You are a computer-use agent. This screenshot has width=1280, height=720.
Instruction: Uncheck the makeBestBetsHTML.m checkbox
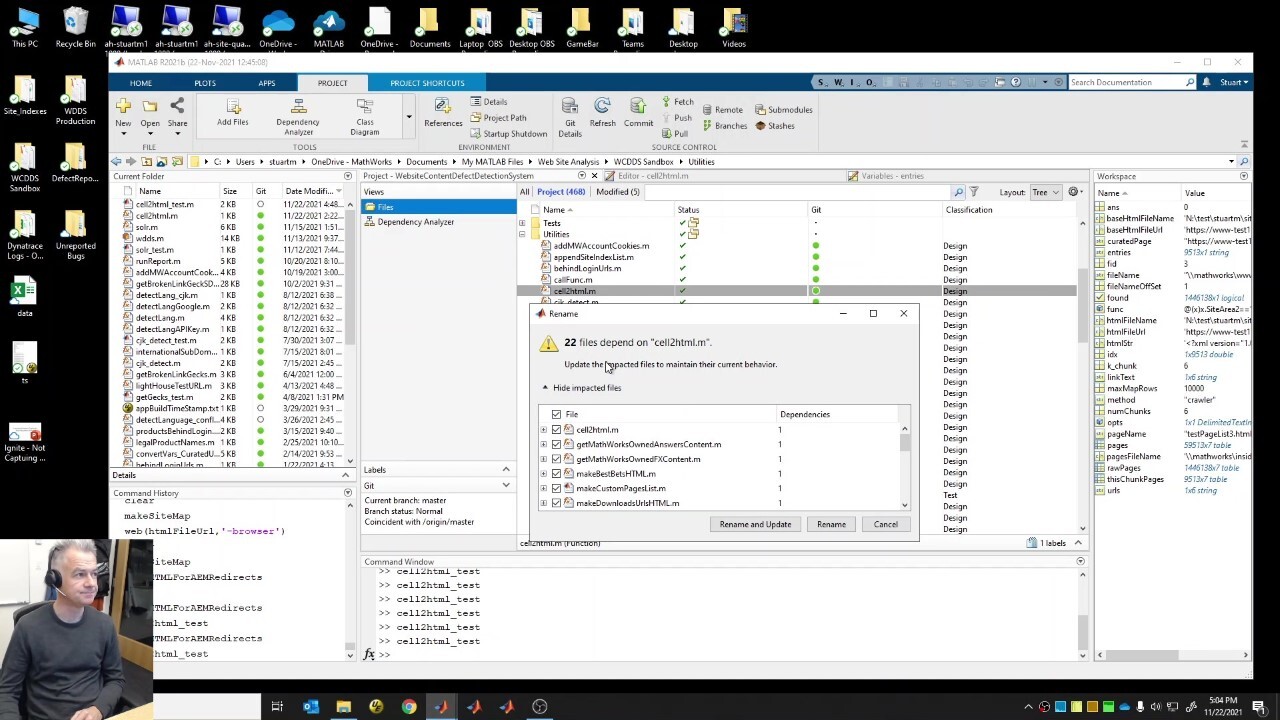(557, 474)
